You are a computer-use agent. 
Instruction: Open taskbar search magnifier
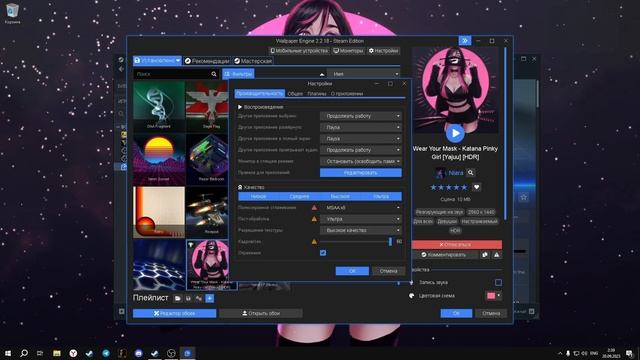24,353
